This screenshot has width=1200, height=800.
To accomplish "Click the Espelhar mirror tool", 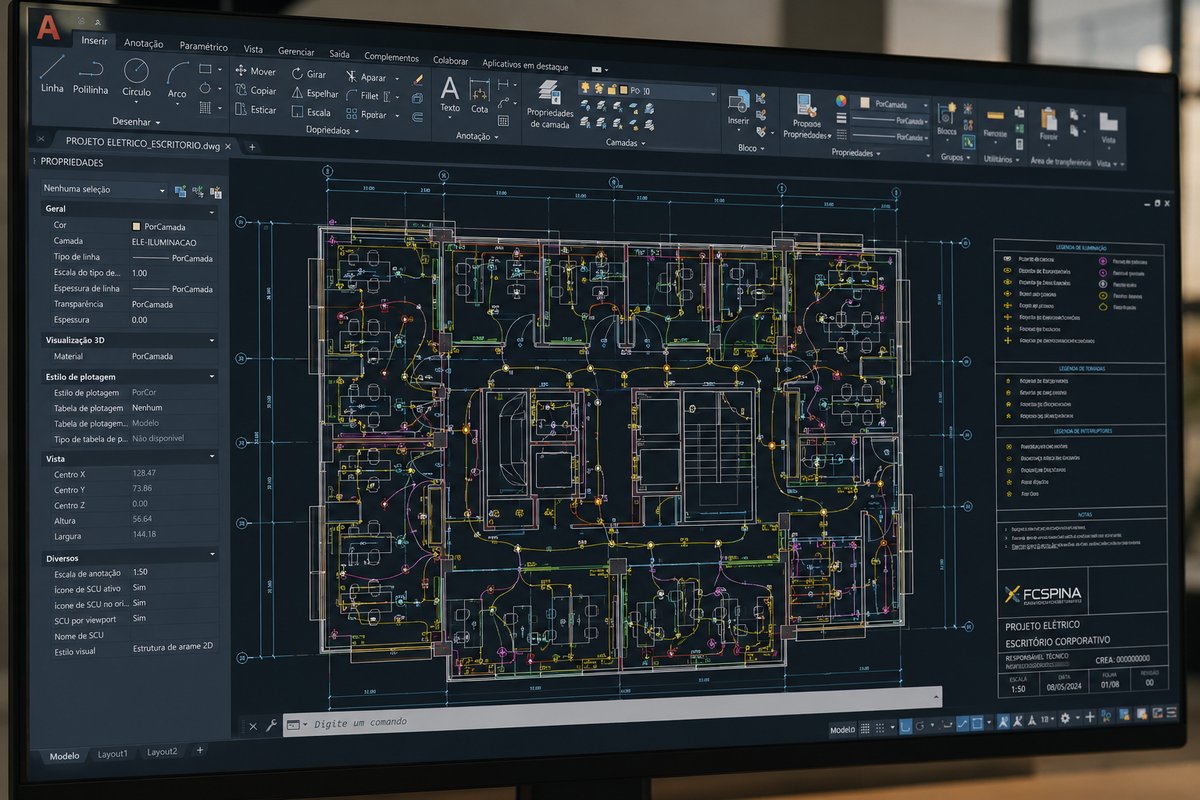I will (x=315, y=93).
